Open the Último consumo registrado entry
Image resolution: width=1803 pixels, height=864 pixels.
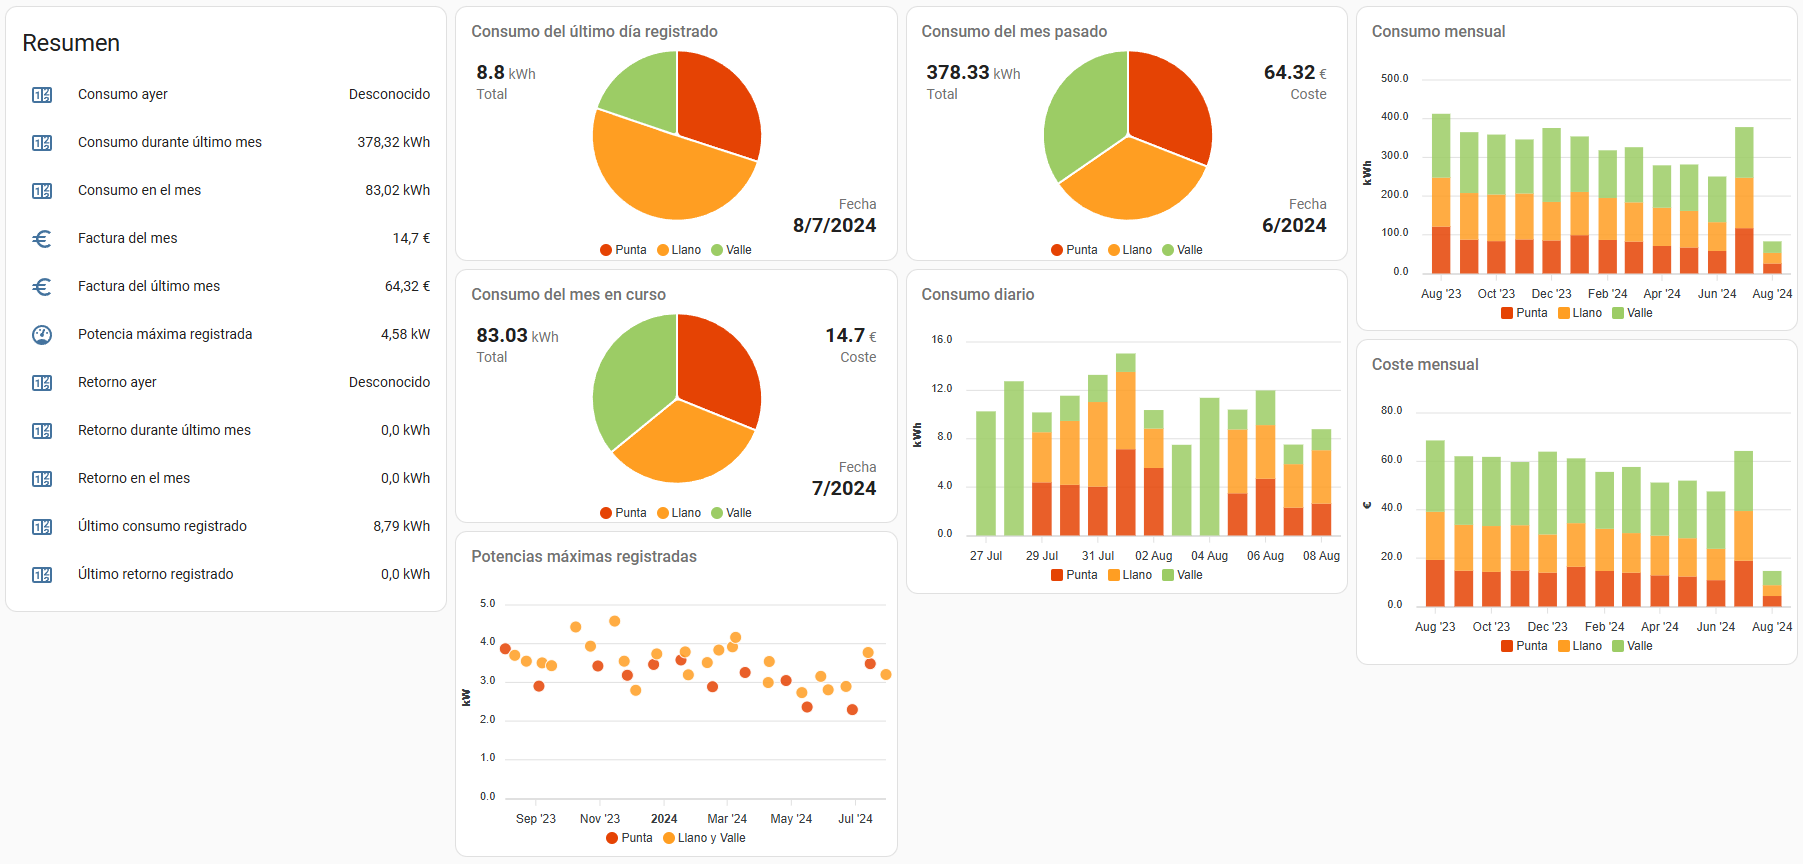point(226,527)
